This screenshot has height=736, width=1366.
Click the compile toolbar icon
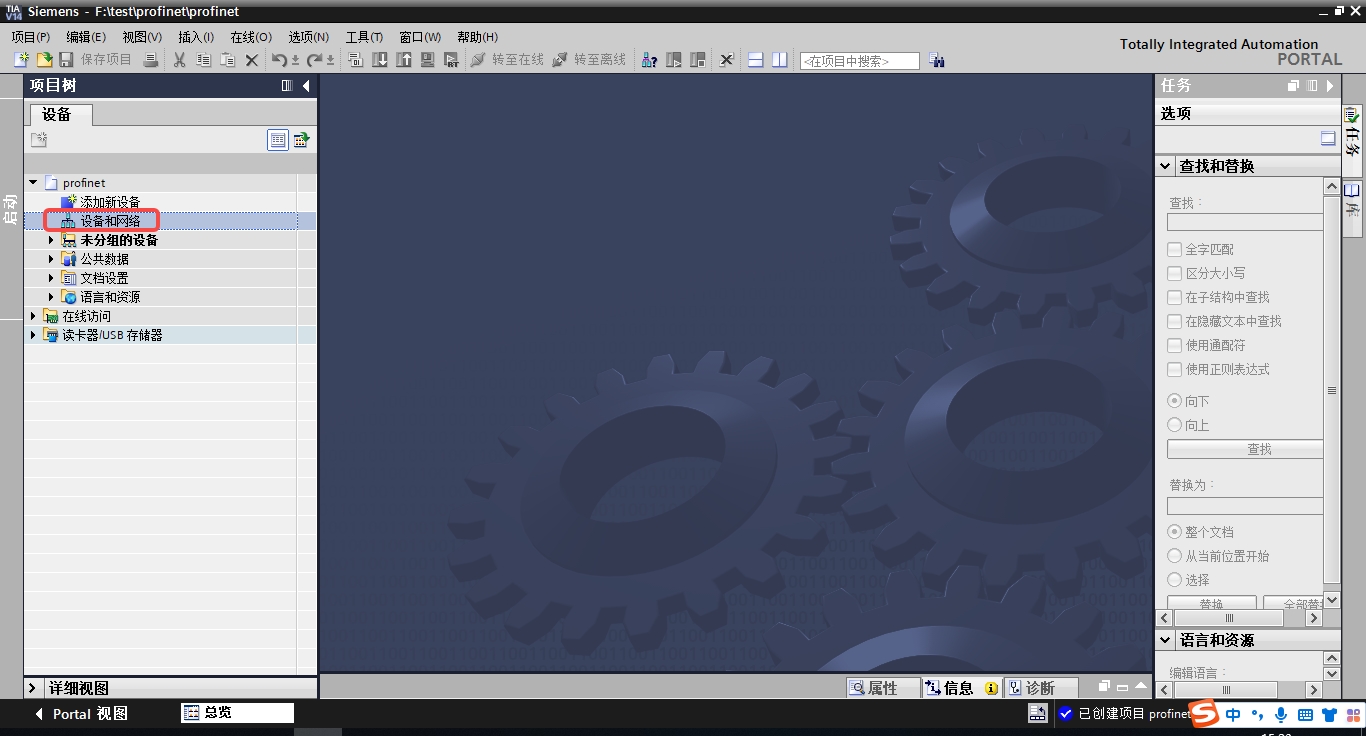pos(355,60)
